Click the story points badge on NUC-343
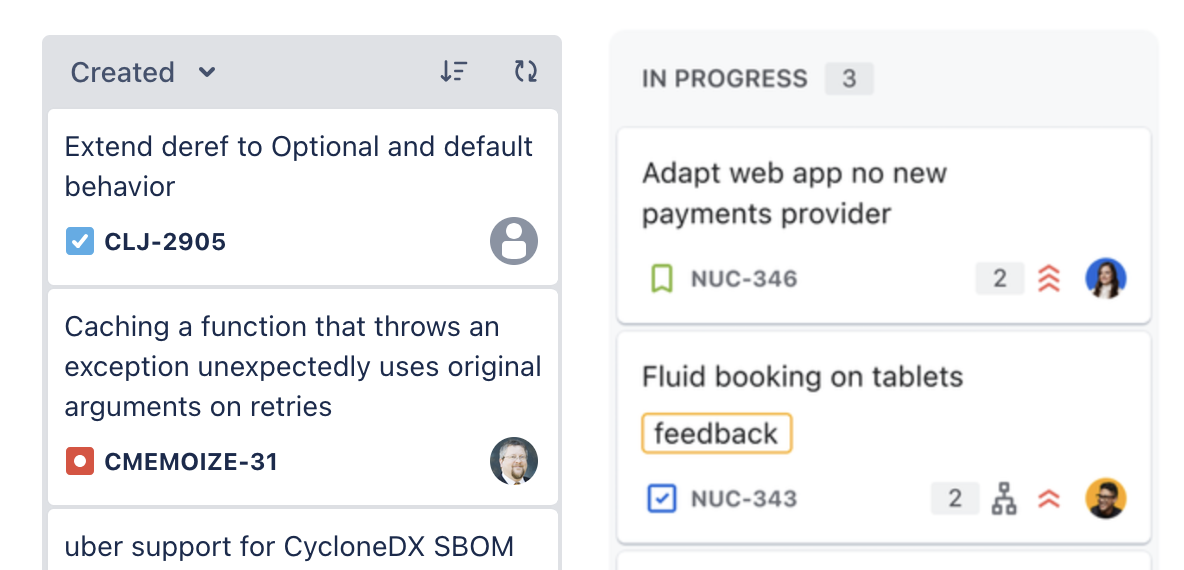1184x570 pixels. [955, 498]
